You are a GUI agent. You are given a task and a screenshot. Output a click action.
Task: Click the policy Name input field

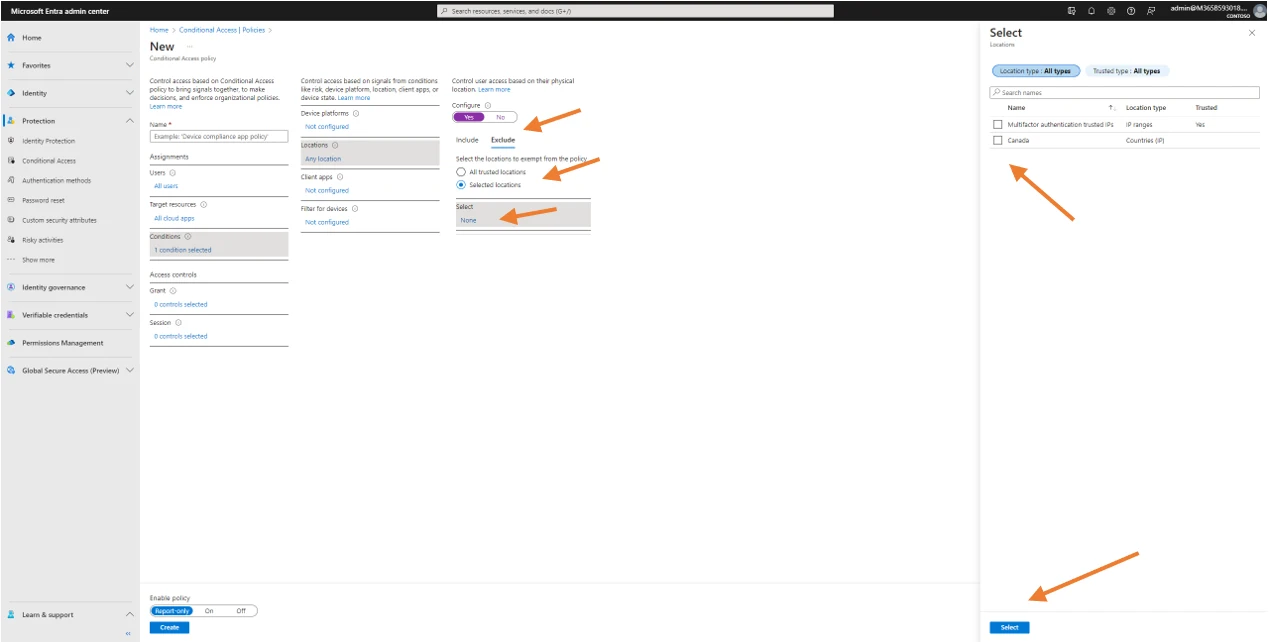tap(218, 136)
